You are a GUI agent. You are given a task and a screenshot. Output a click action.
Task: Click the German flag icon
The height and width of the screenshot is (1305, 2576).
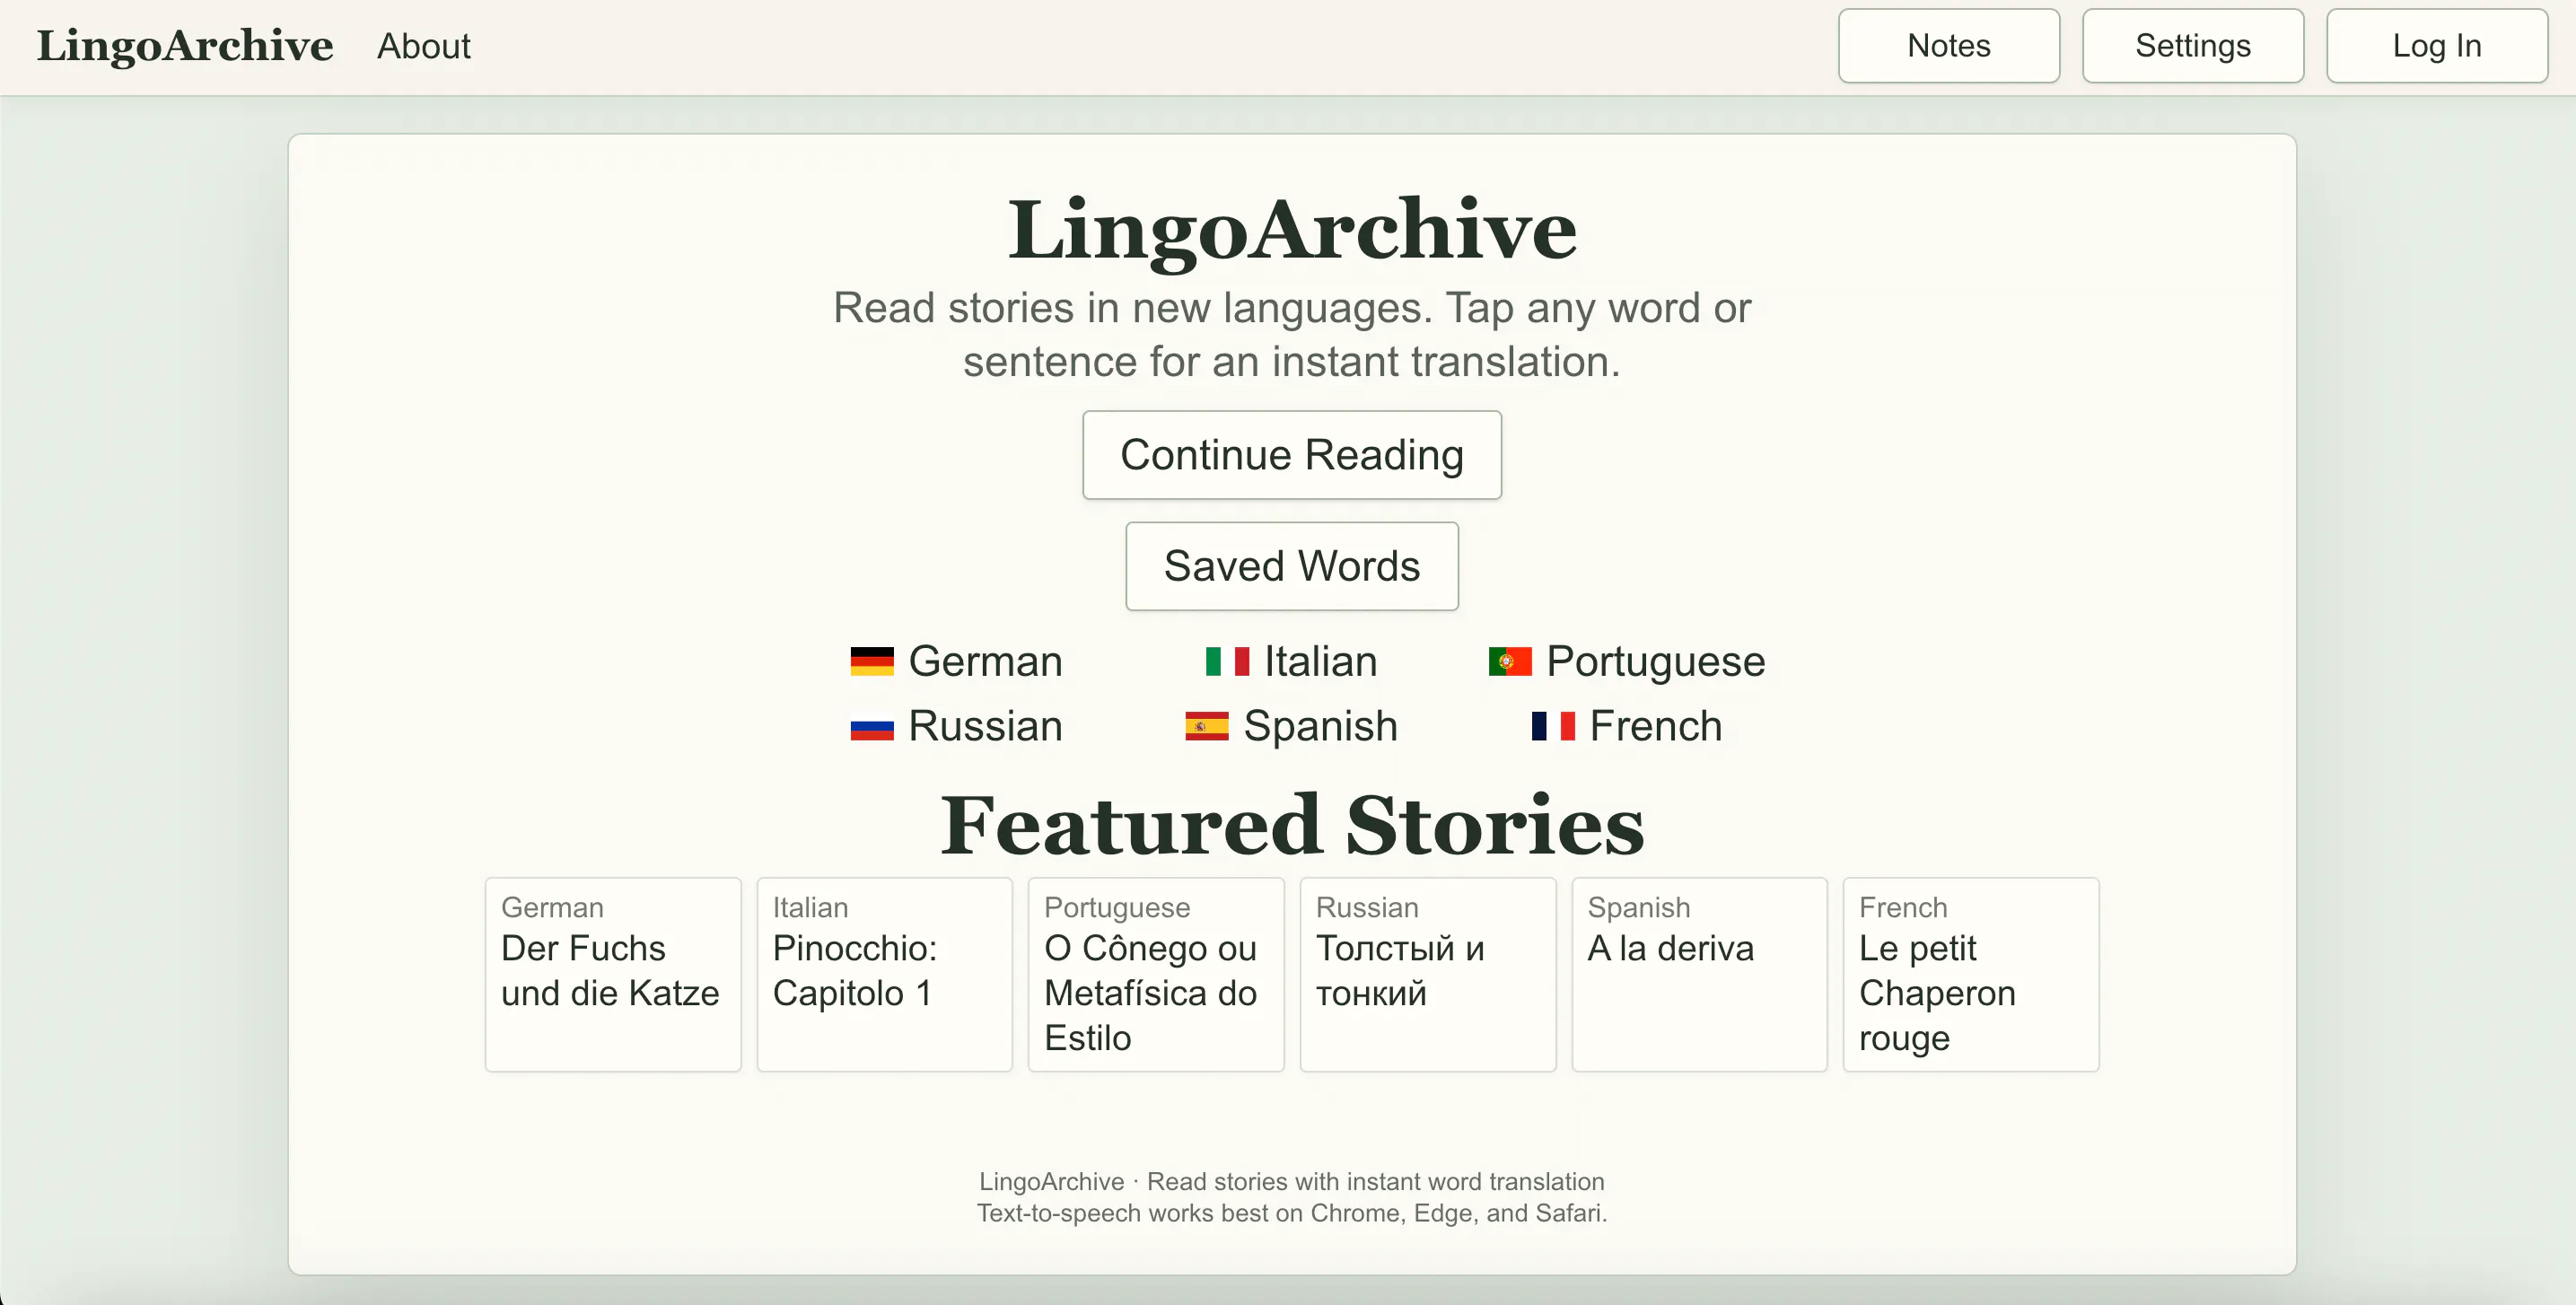click(872, 662)
